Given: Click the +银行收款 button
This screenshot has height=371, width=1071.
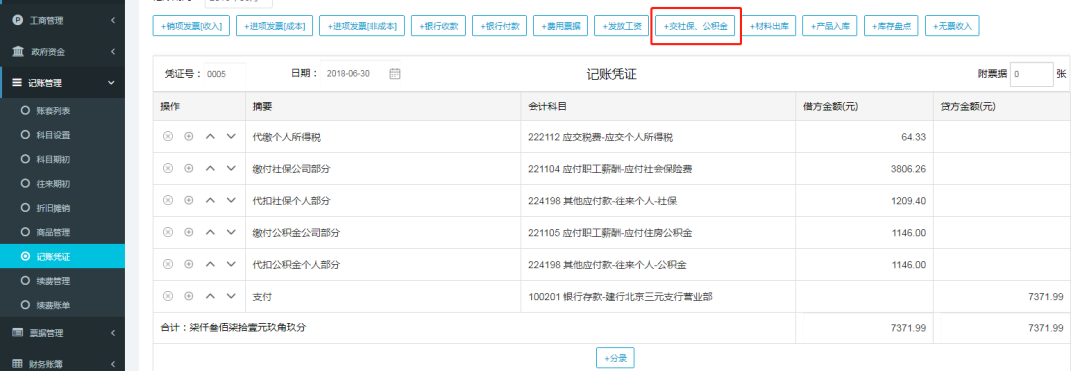Looking at the screenshot, I should [x=439, y=26].
